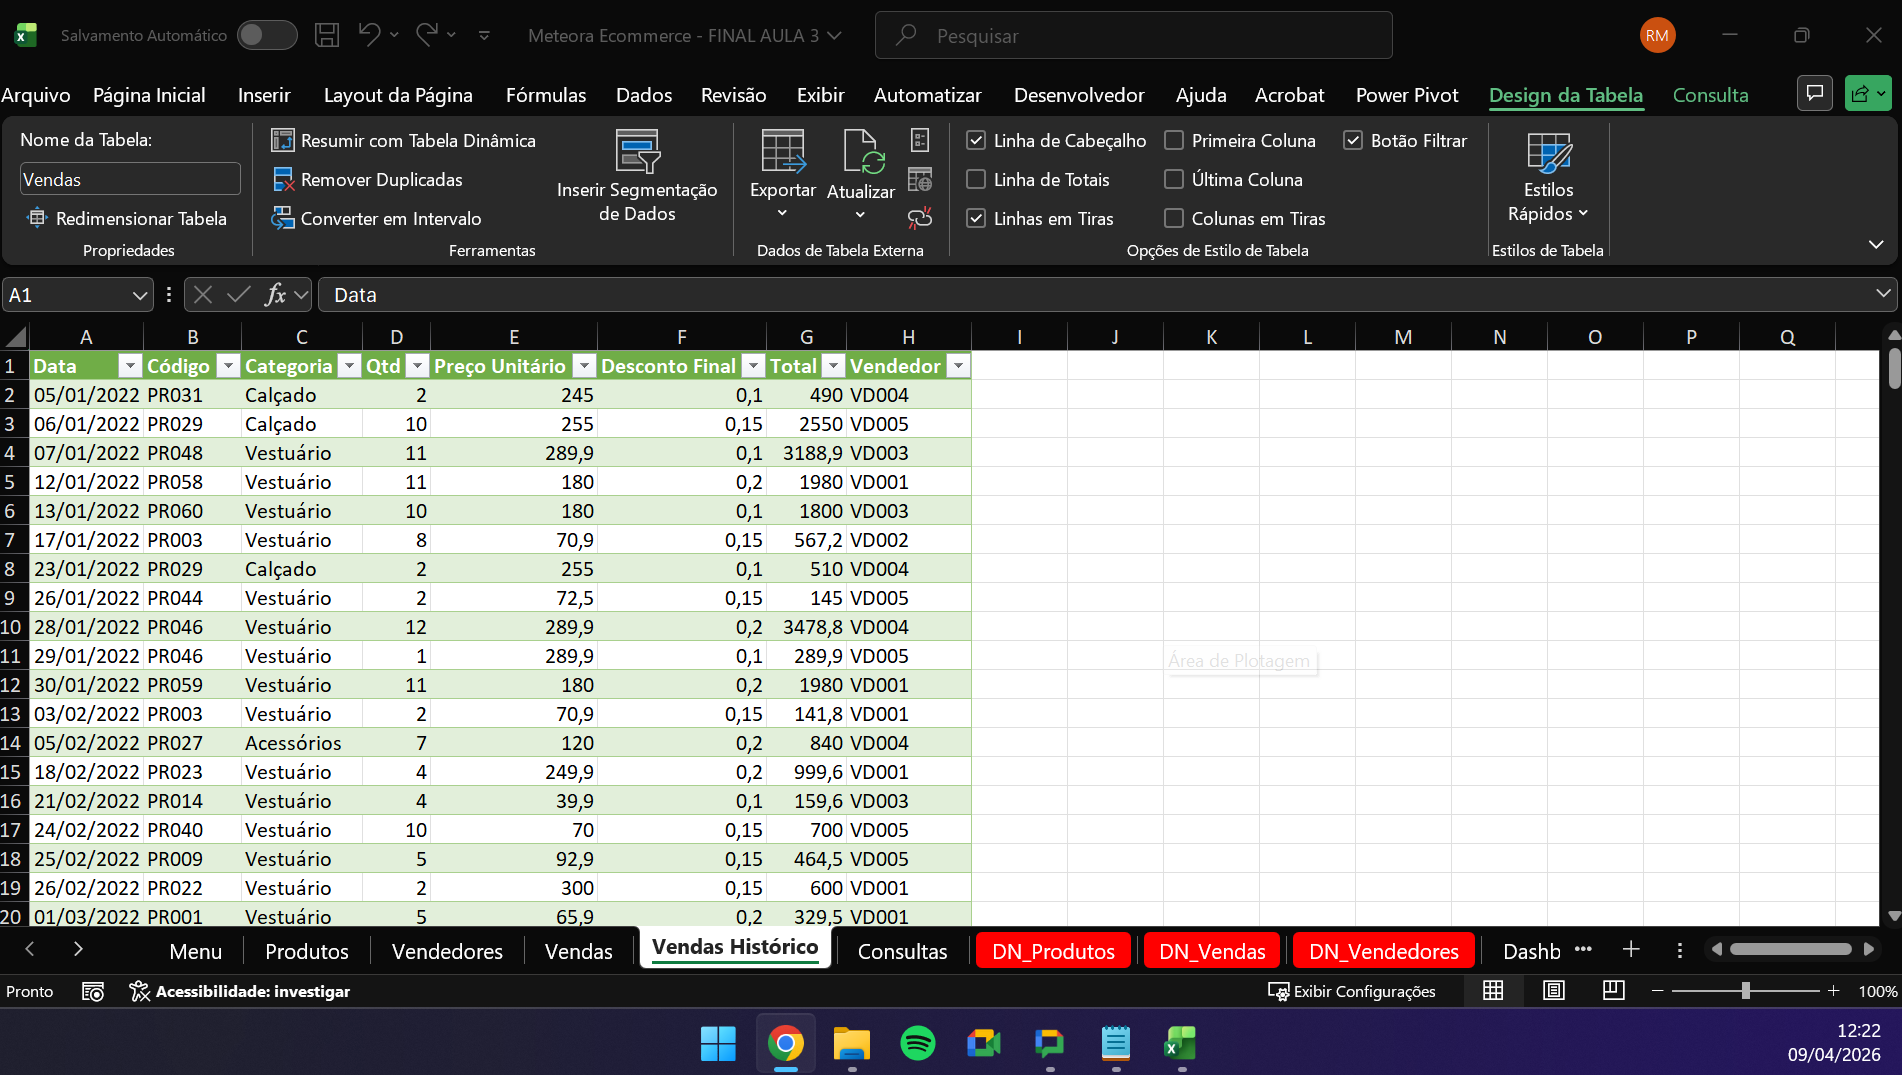Click the Undo arrow icon
Screen dimensions: 1902x1075
(369, 35)
